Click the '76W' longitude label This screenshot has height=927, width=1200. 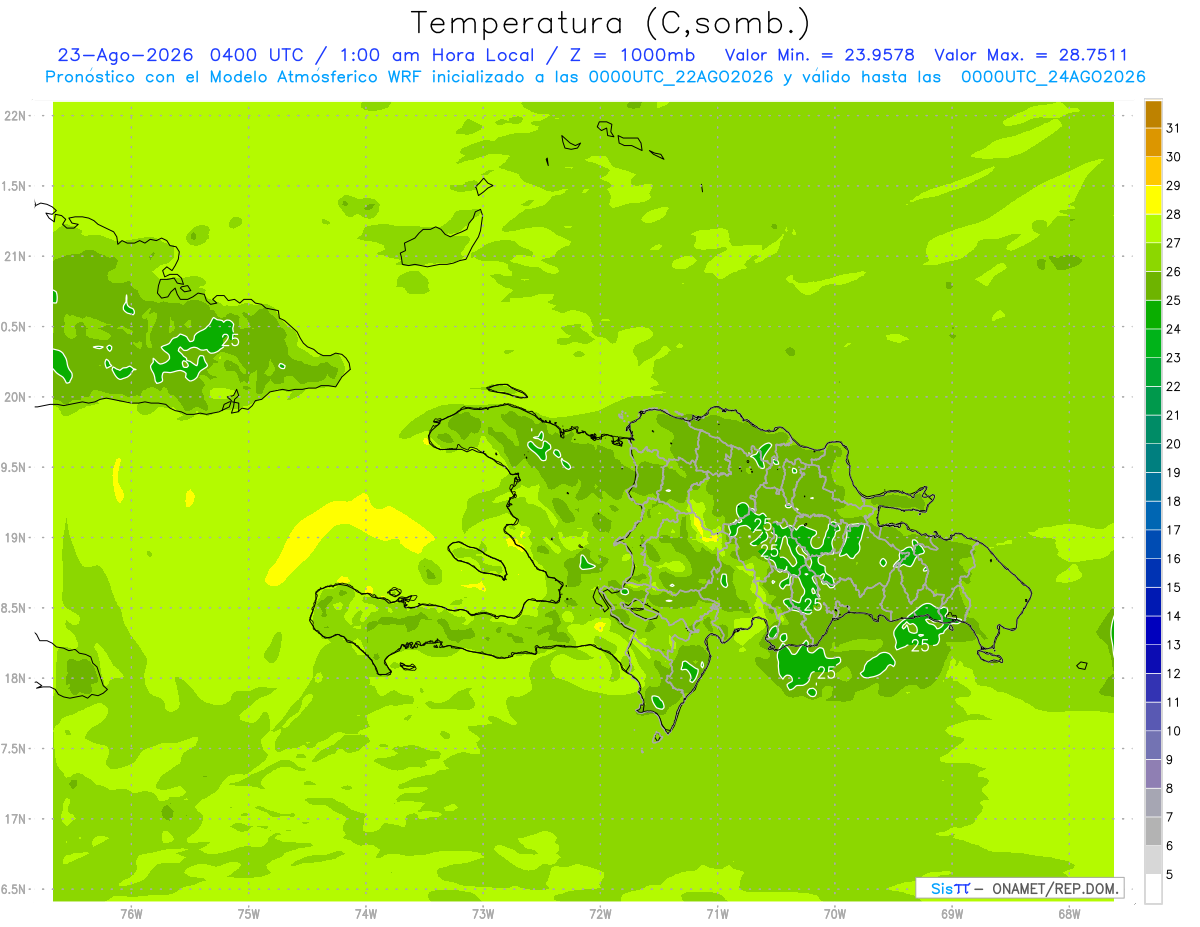(131, 914)
